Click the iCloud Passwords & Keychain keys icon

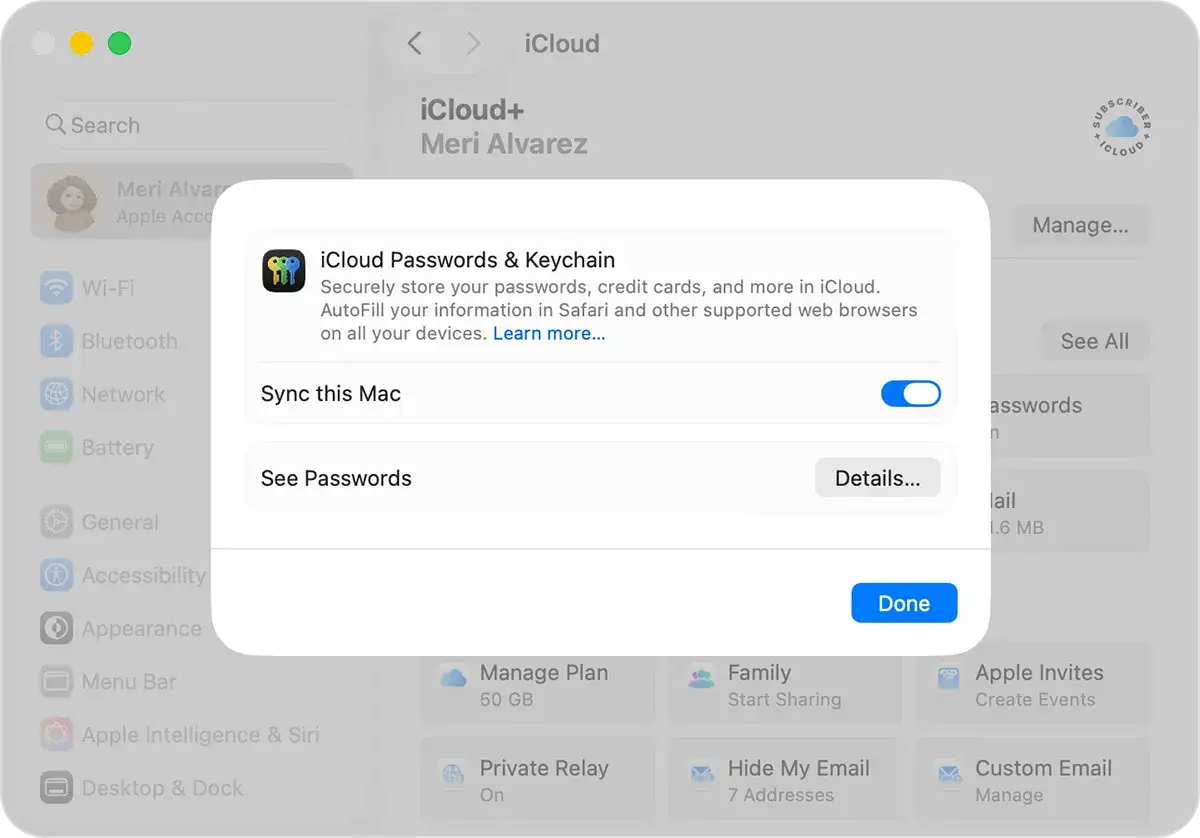click(284, 271)
